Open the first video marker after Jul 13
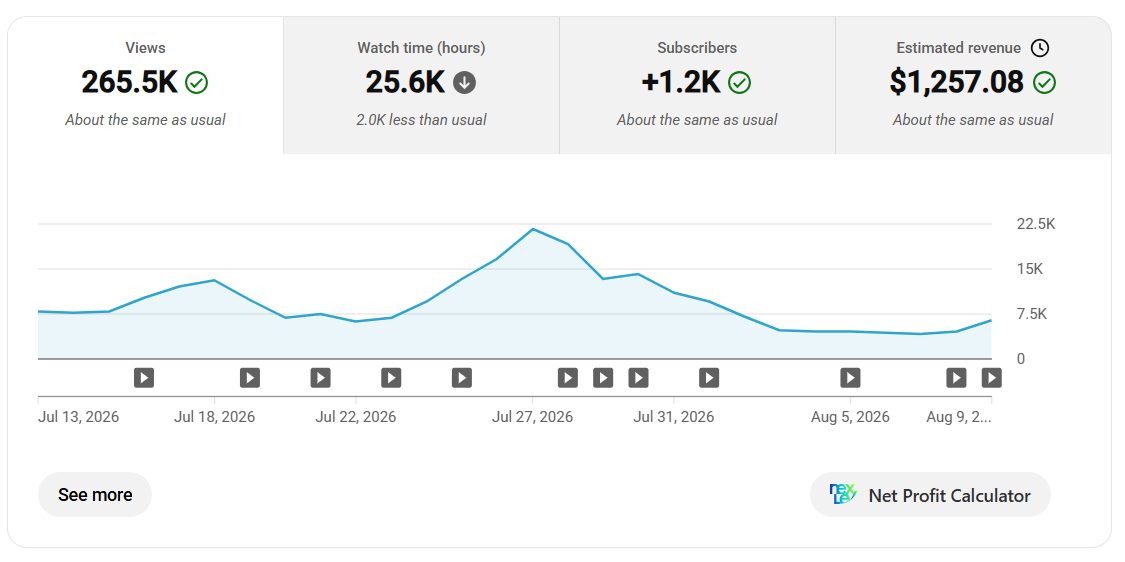Viewport: 1125px width, 562px height. [x=143, y=378]
